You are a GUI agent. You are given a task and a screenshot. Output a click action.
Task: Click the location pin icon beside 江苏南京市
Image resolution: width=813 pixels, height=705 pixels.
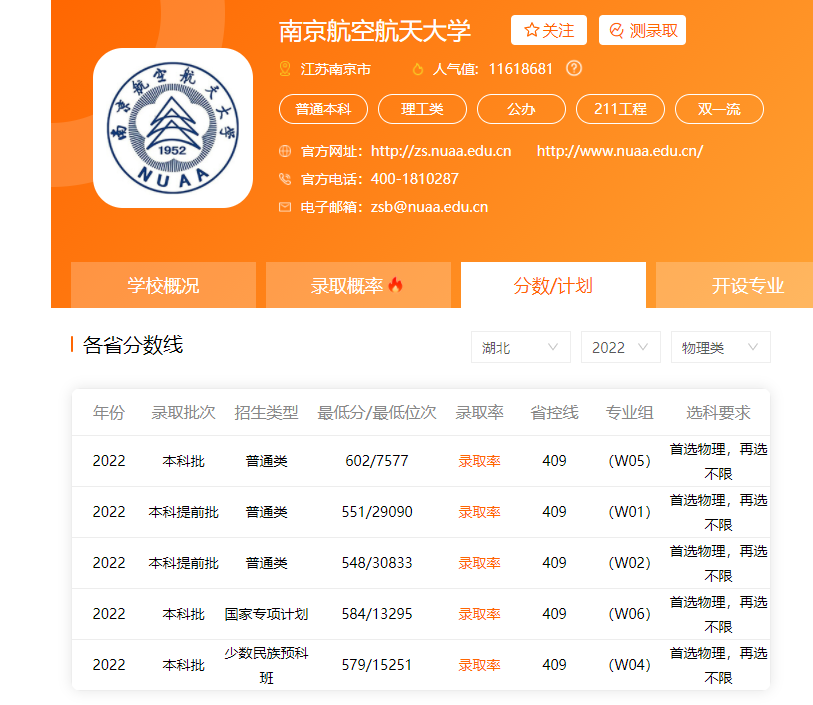click(285, 68)
